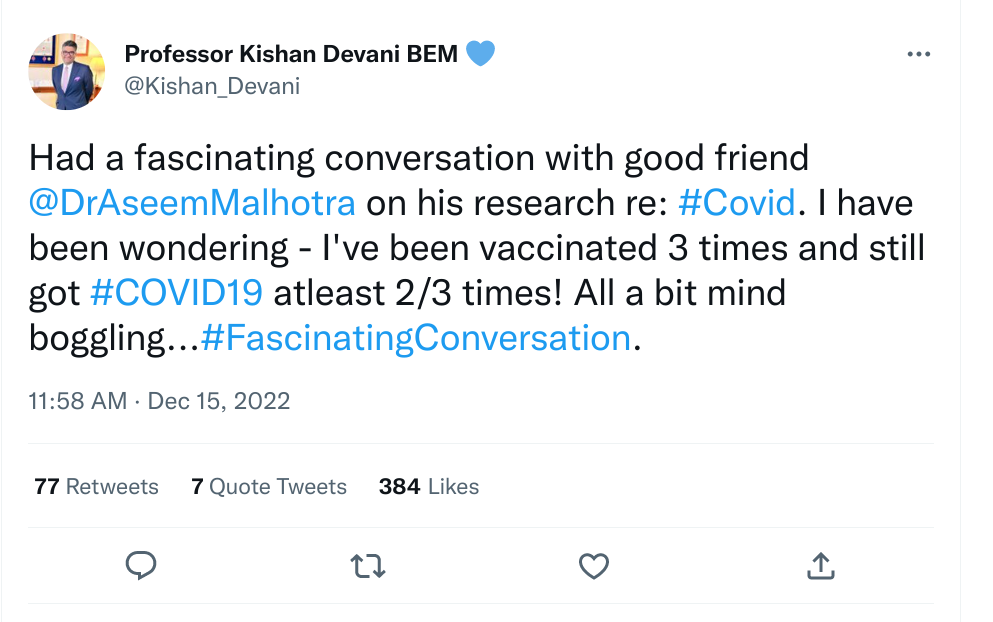The height and width of the screenshot is (622, 993).
Task: Open the three-dot more options menu
Action: click(918, 55)
